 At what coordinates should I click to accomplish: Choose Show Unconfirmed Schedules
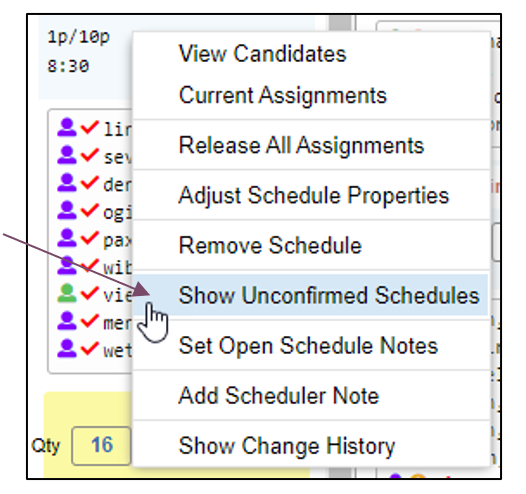point(311,295)
